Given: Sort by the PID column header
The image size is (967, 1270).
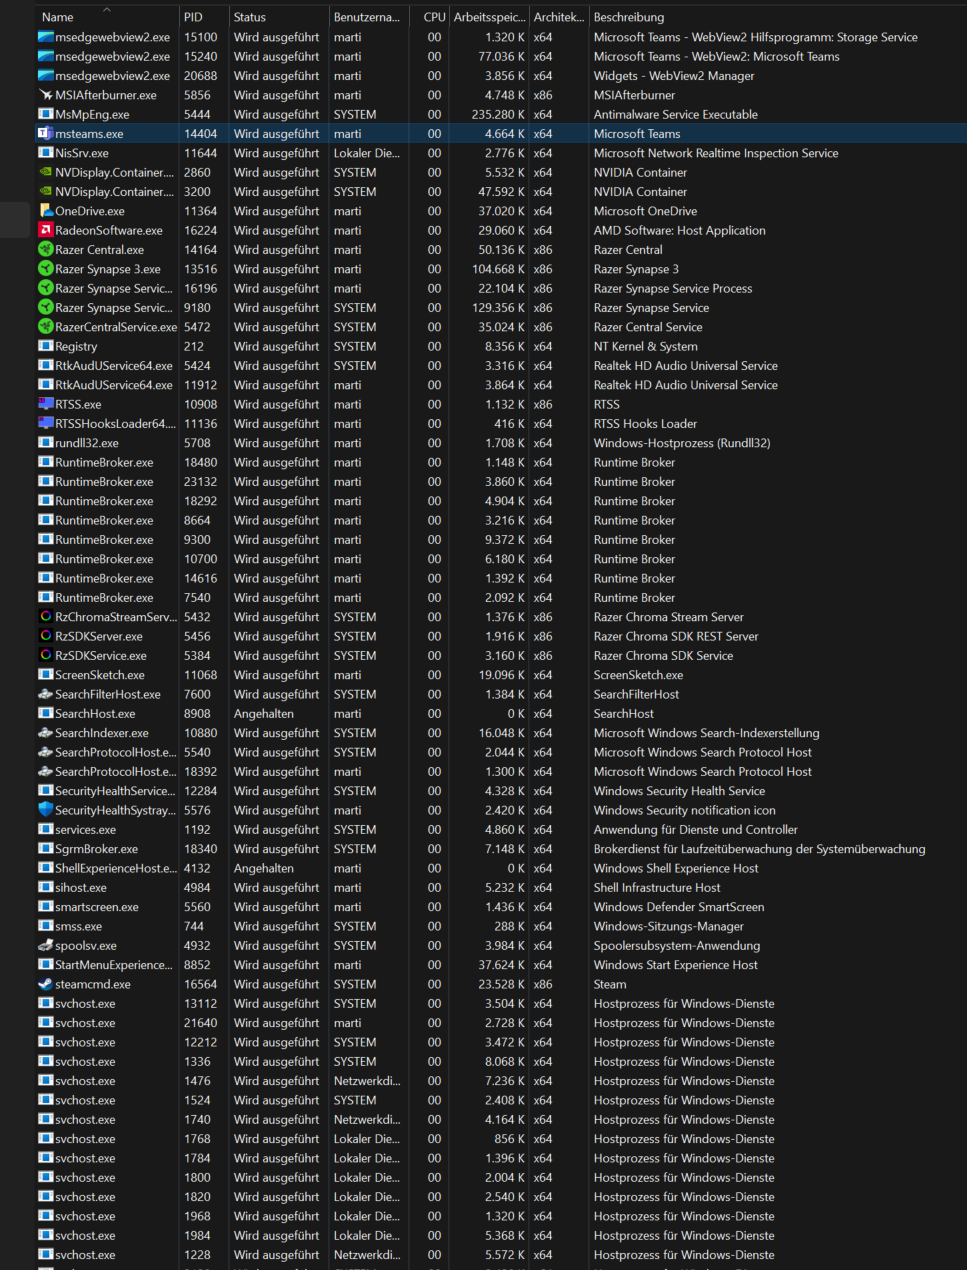Looking at the screenshot, I should click(203, 17).
